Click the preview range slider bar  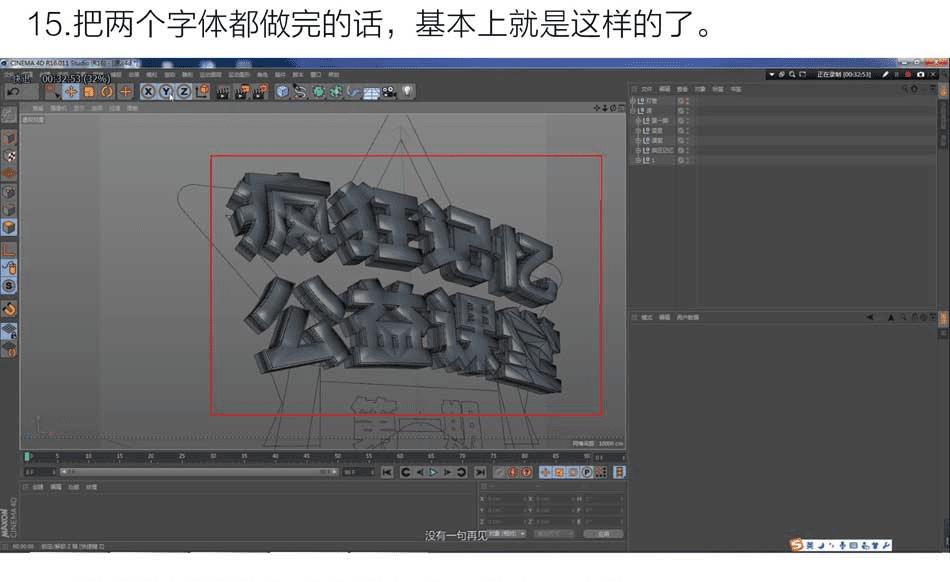(x=198, y=472)
